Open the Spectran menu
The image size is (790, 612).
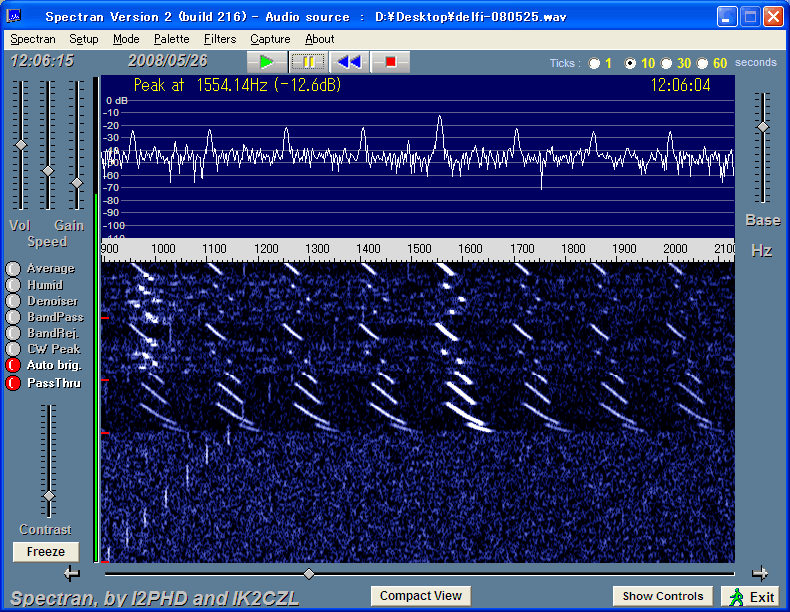(x=33, y=39)
